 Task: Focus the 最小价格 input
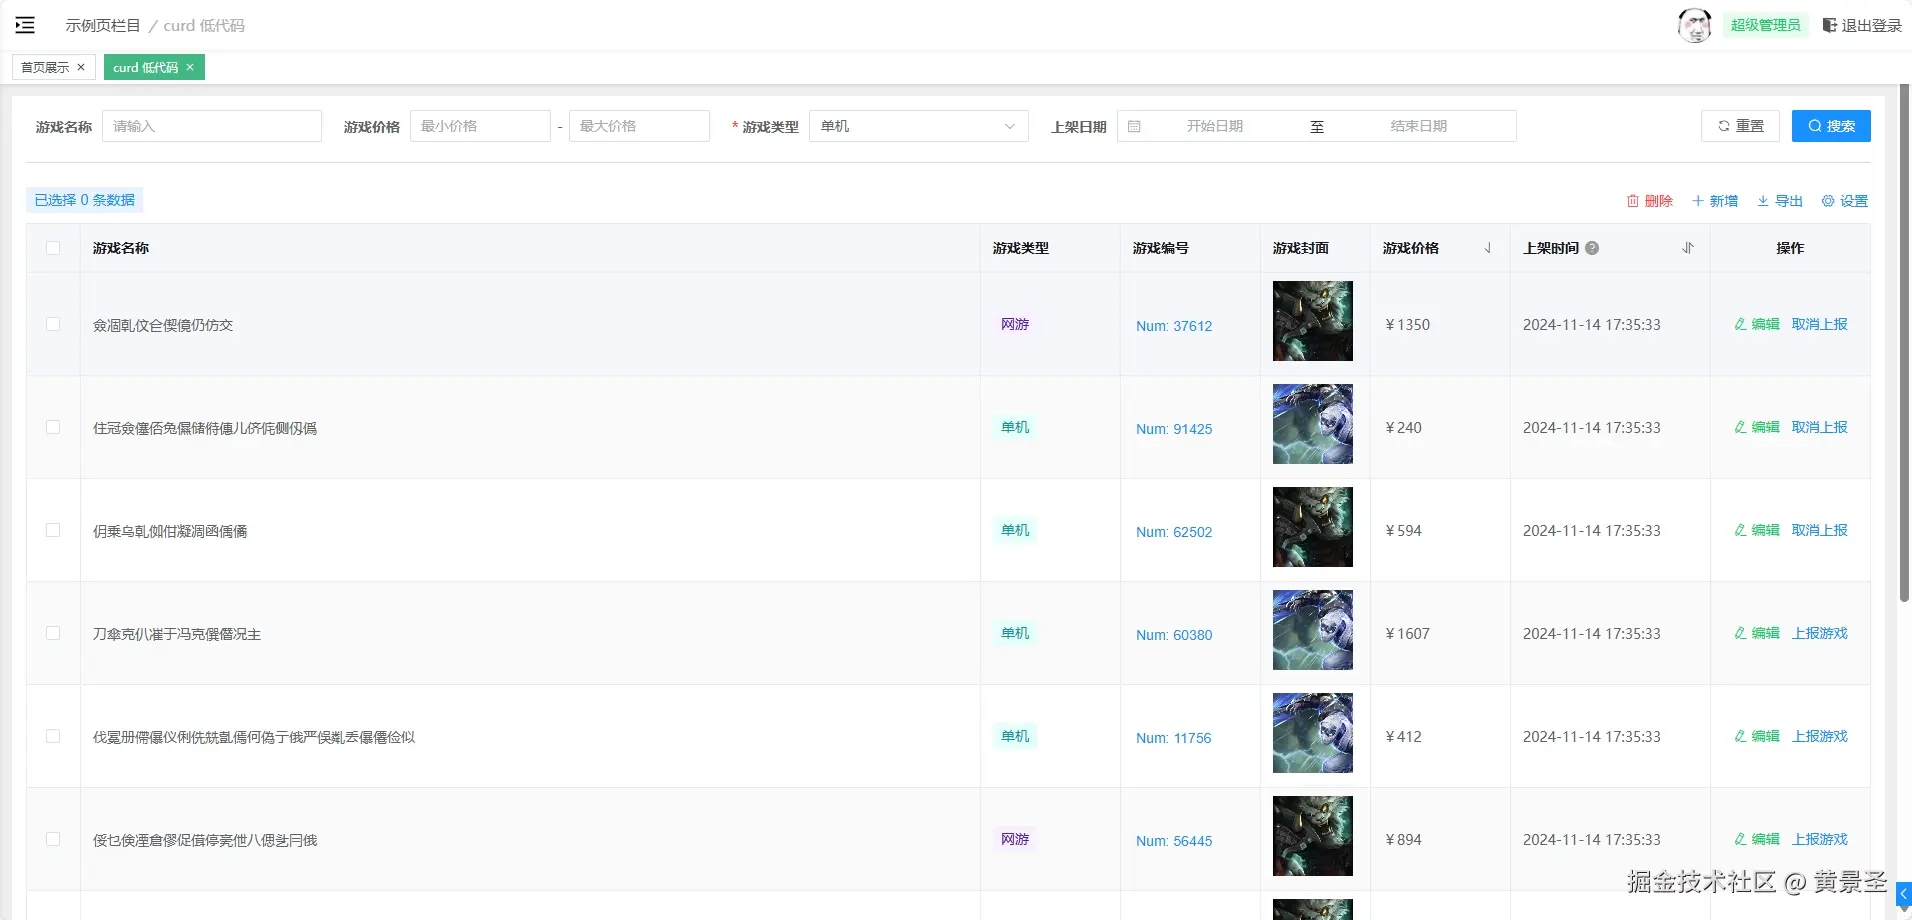(x=480, y=126)
